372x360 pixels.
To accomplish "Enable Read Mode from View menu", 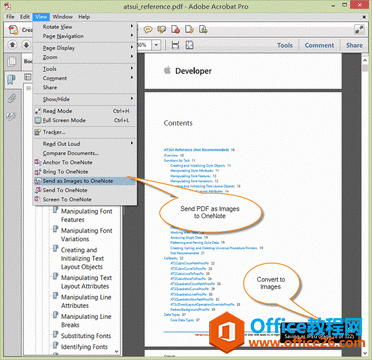I will point(85,111).
